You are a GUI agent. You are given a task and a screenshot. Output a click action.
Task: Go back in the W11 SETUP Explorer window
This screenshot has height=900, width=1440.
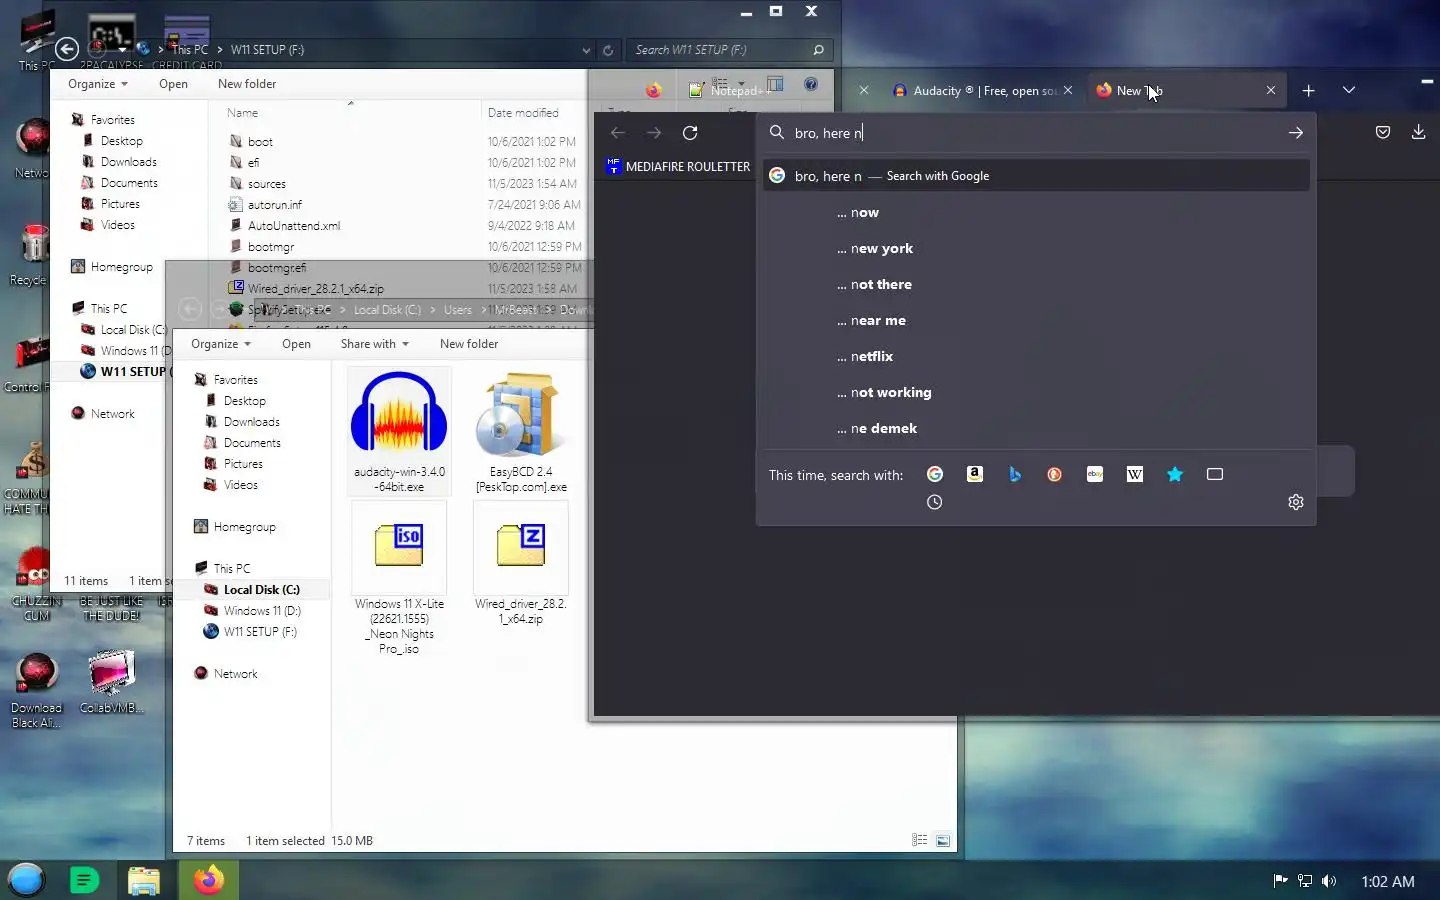67,49
